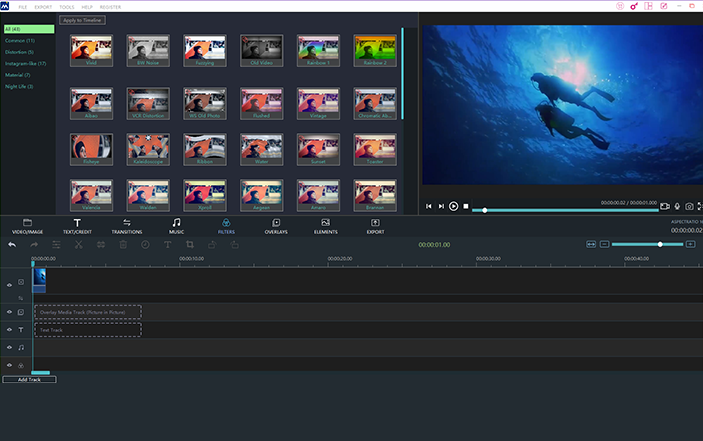Click the record video camera icon

click(665, 206)
